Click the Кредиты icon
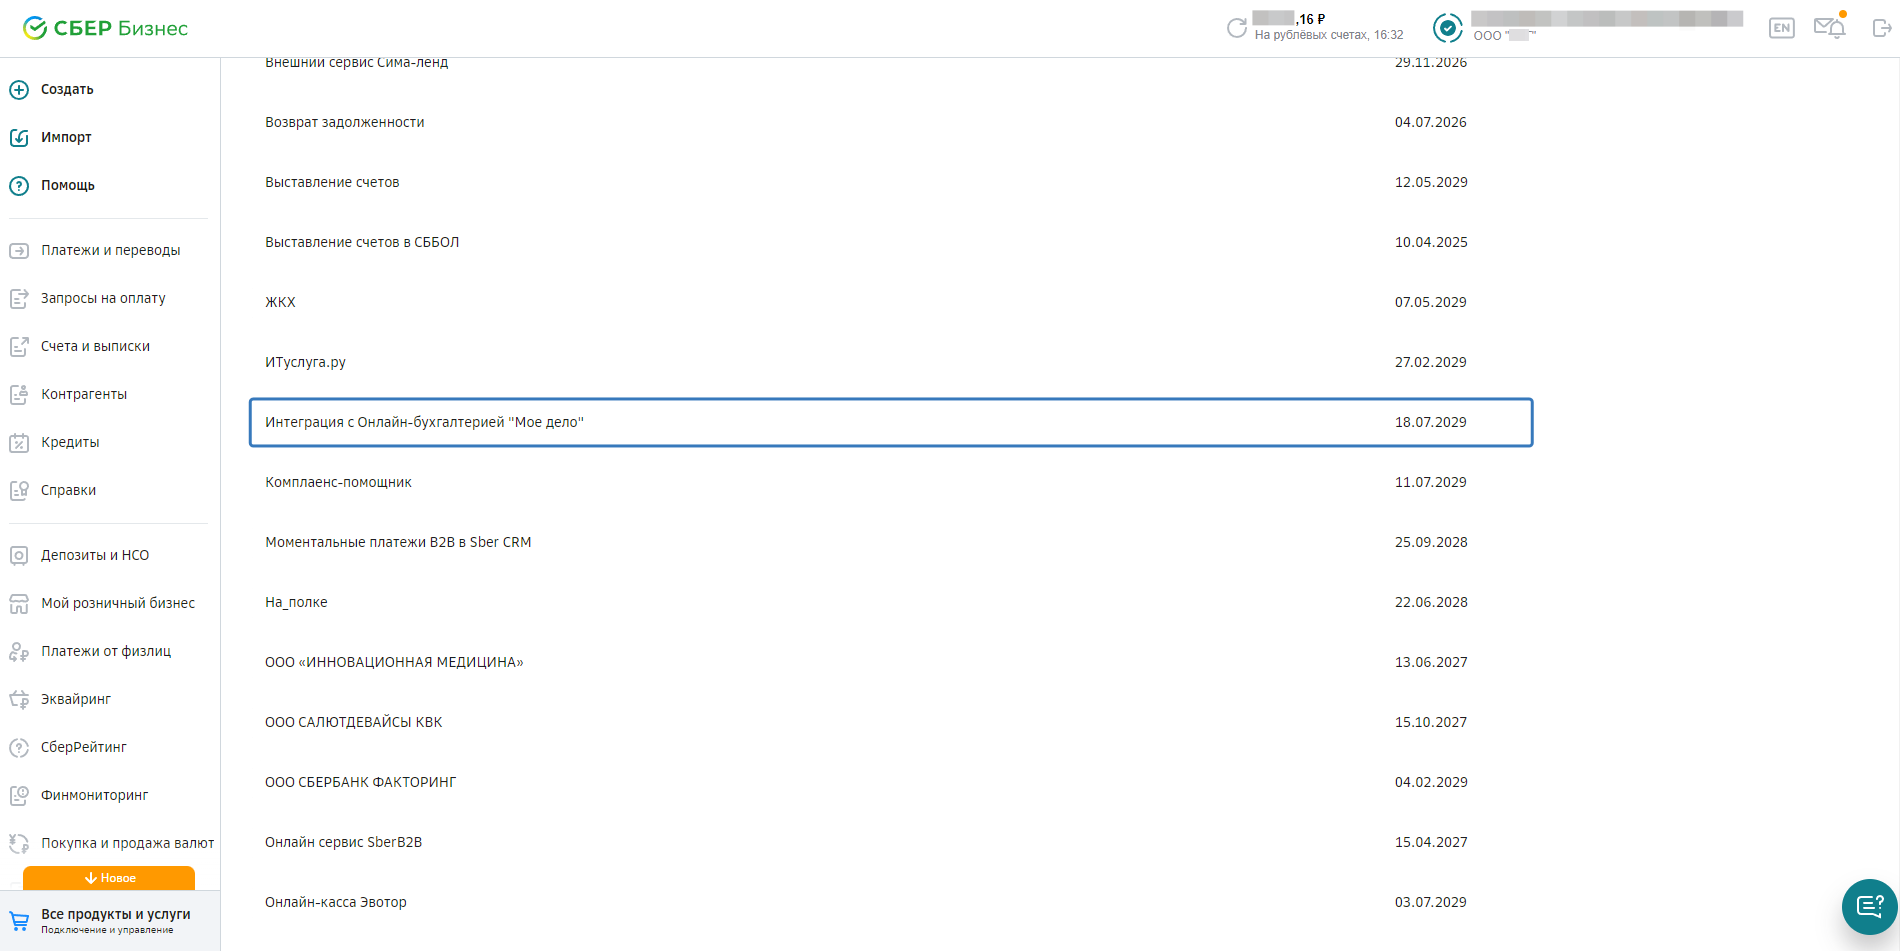 pyautogui.click(x=19, y=443)
